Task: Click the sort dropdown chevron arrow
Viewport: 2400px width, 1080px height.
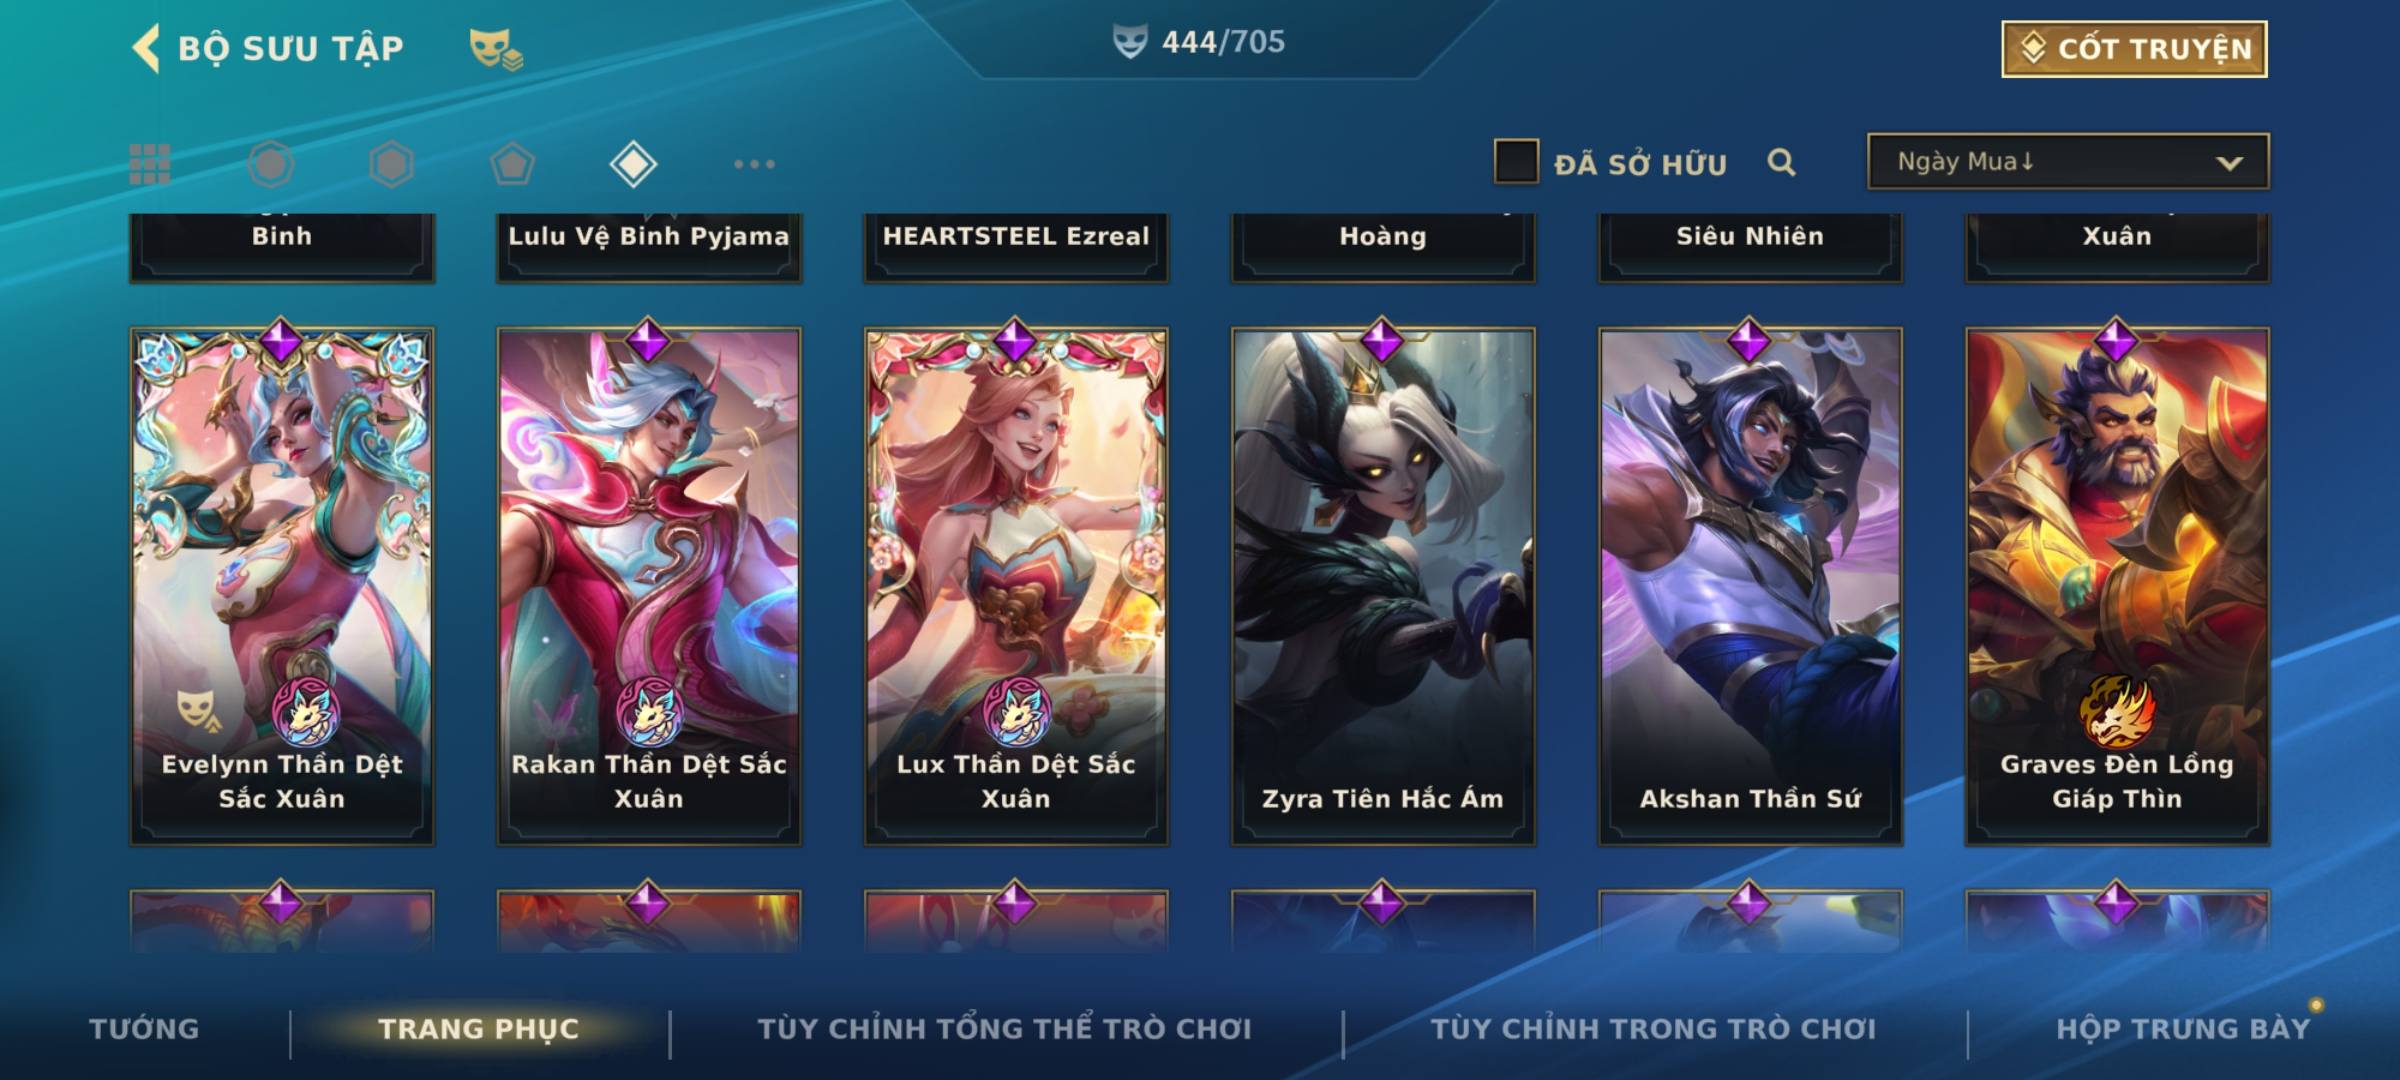Action: (x=2229, y=163)
